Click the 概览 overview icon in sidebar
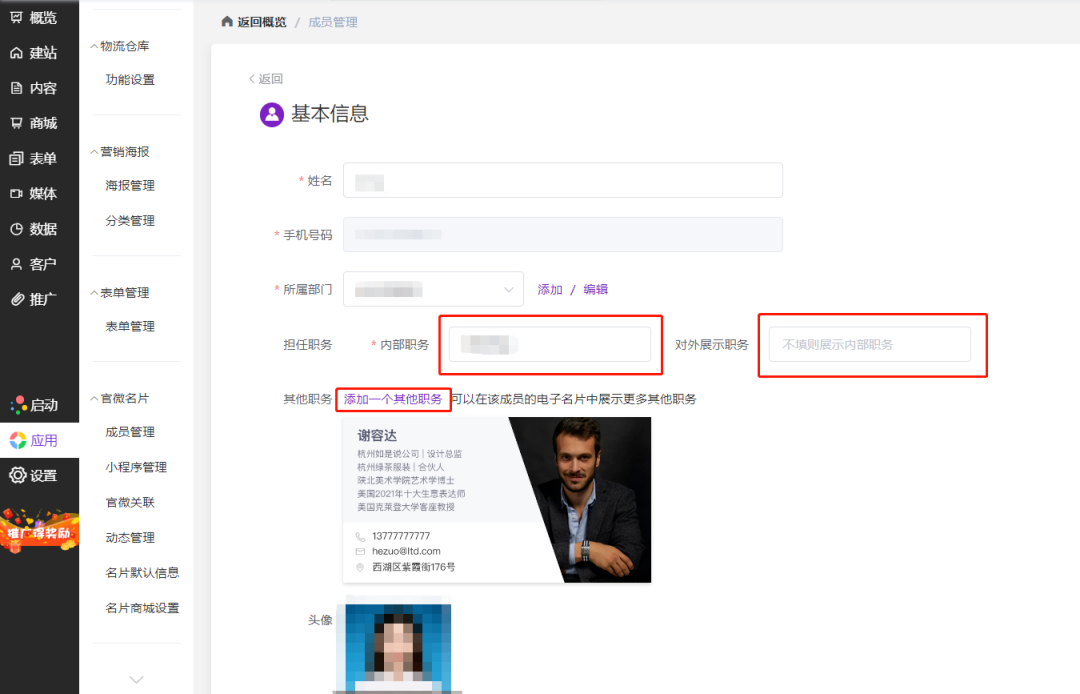 click(x=17, y=17)
